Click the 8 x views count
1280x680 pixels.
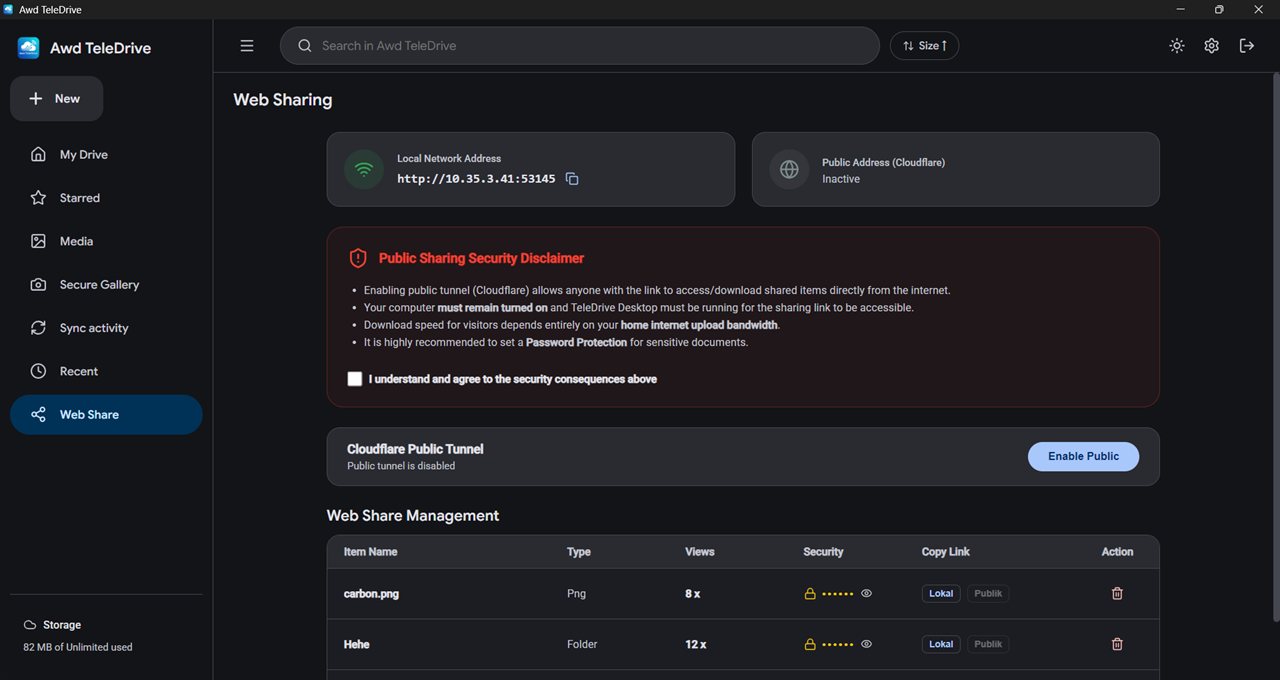click(692, 594)
